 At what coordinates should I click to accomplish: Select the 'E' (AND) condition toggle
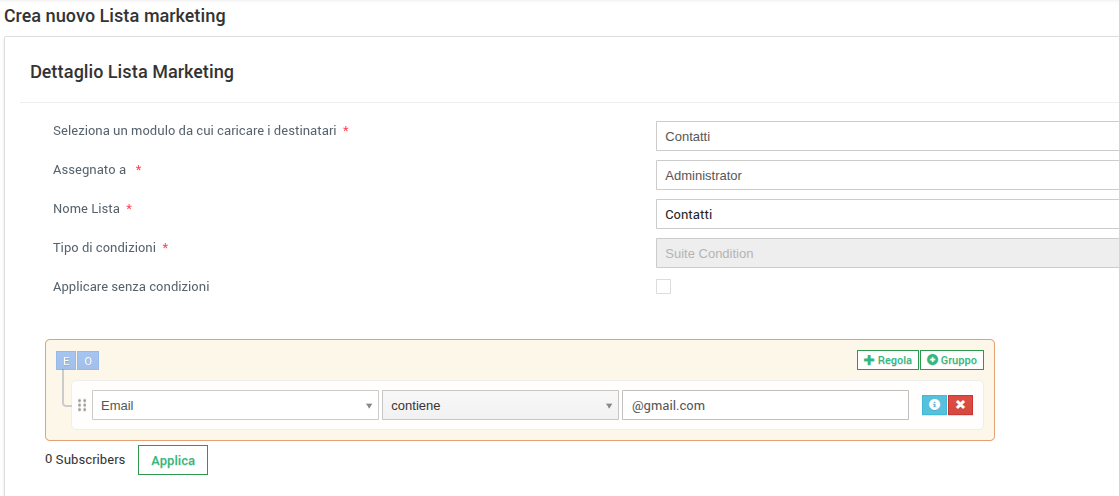66,361
